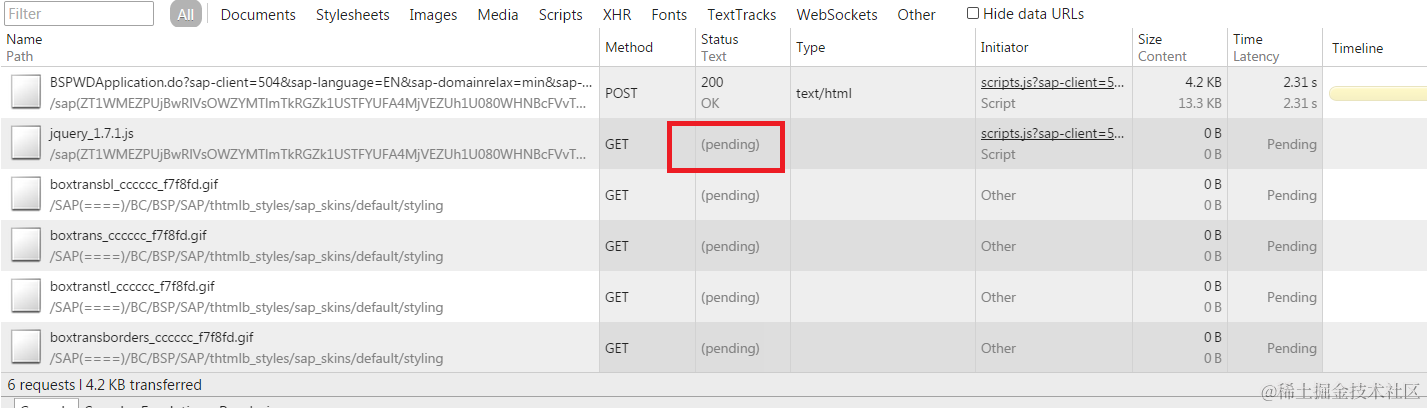Viewport: 1427px width, 408px height.
Task: Click file icon for boxtransbl_cccccc_f7f8fd.gif
Action: click(25, 195)
